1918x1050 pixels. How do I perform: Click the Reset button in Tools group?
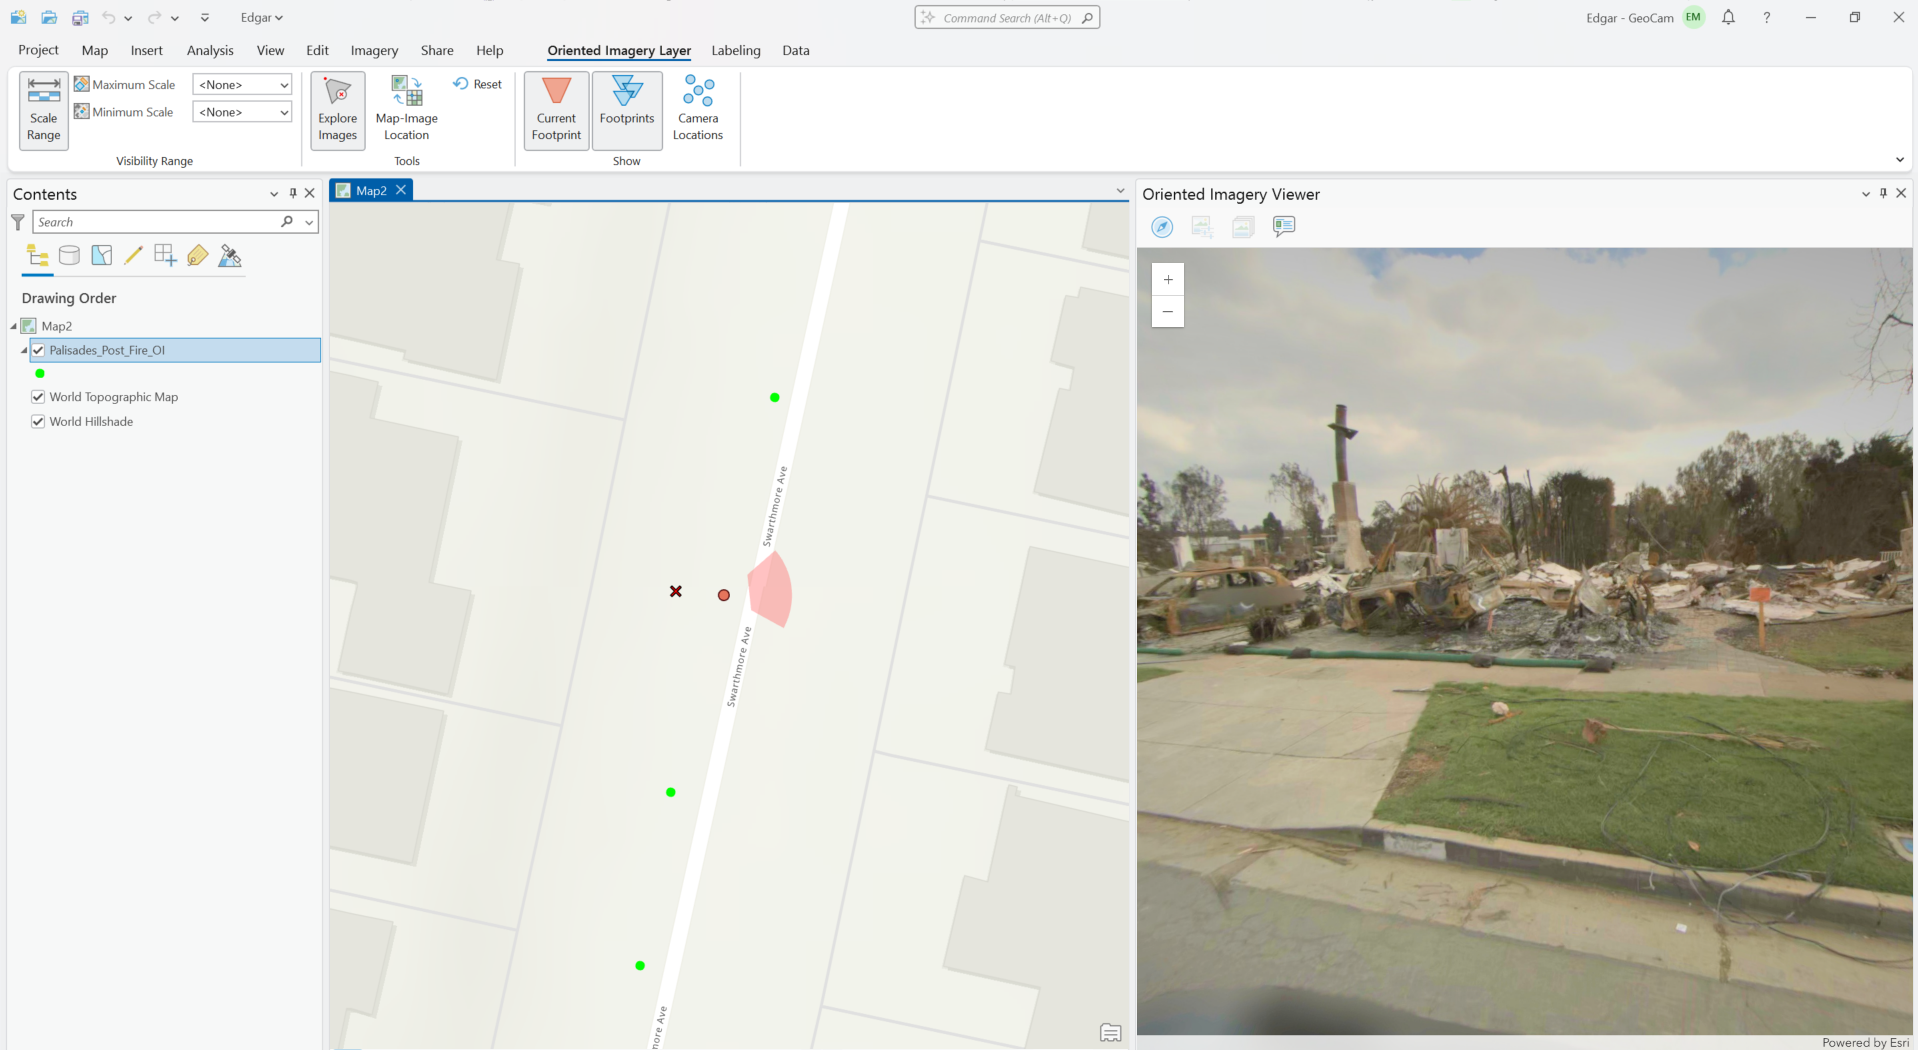(x=478, y=84)
